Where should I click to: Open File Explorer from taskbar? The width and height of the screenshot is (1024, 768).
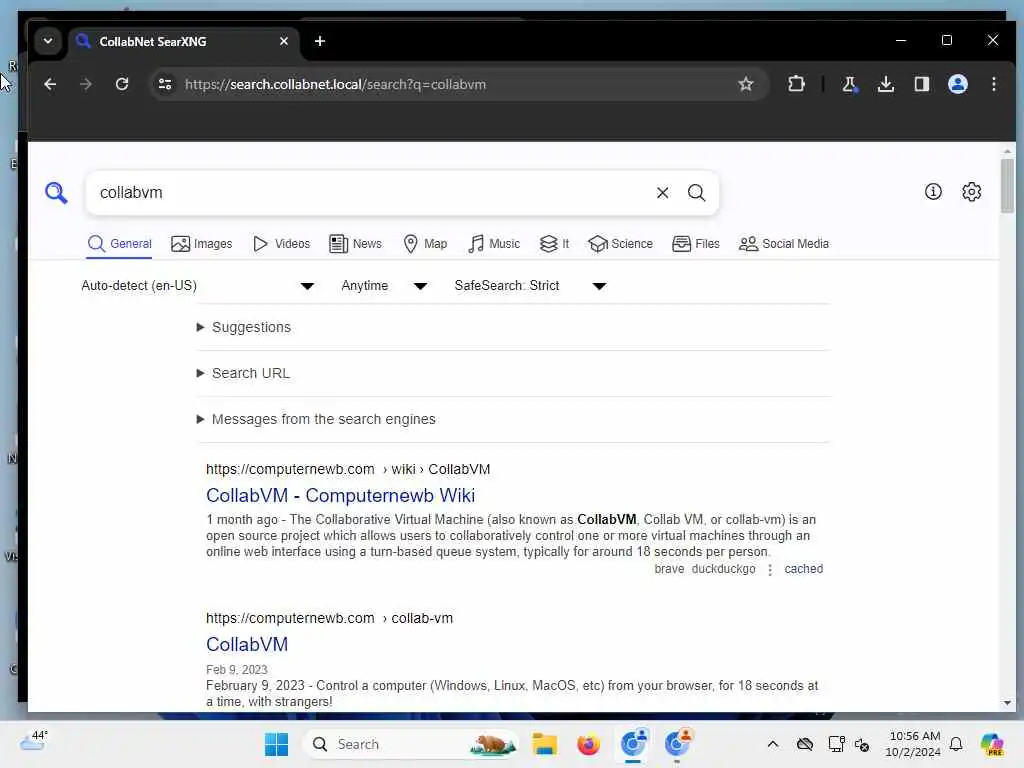tap(544, 744)
